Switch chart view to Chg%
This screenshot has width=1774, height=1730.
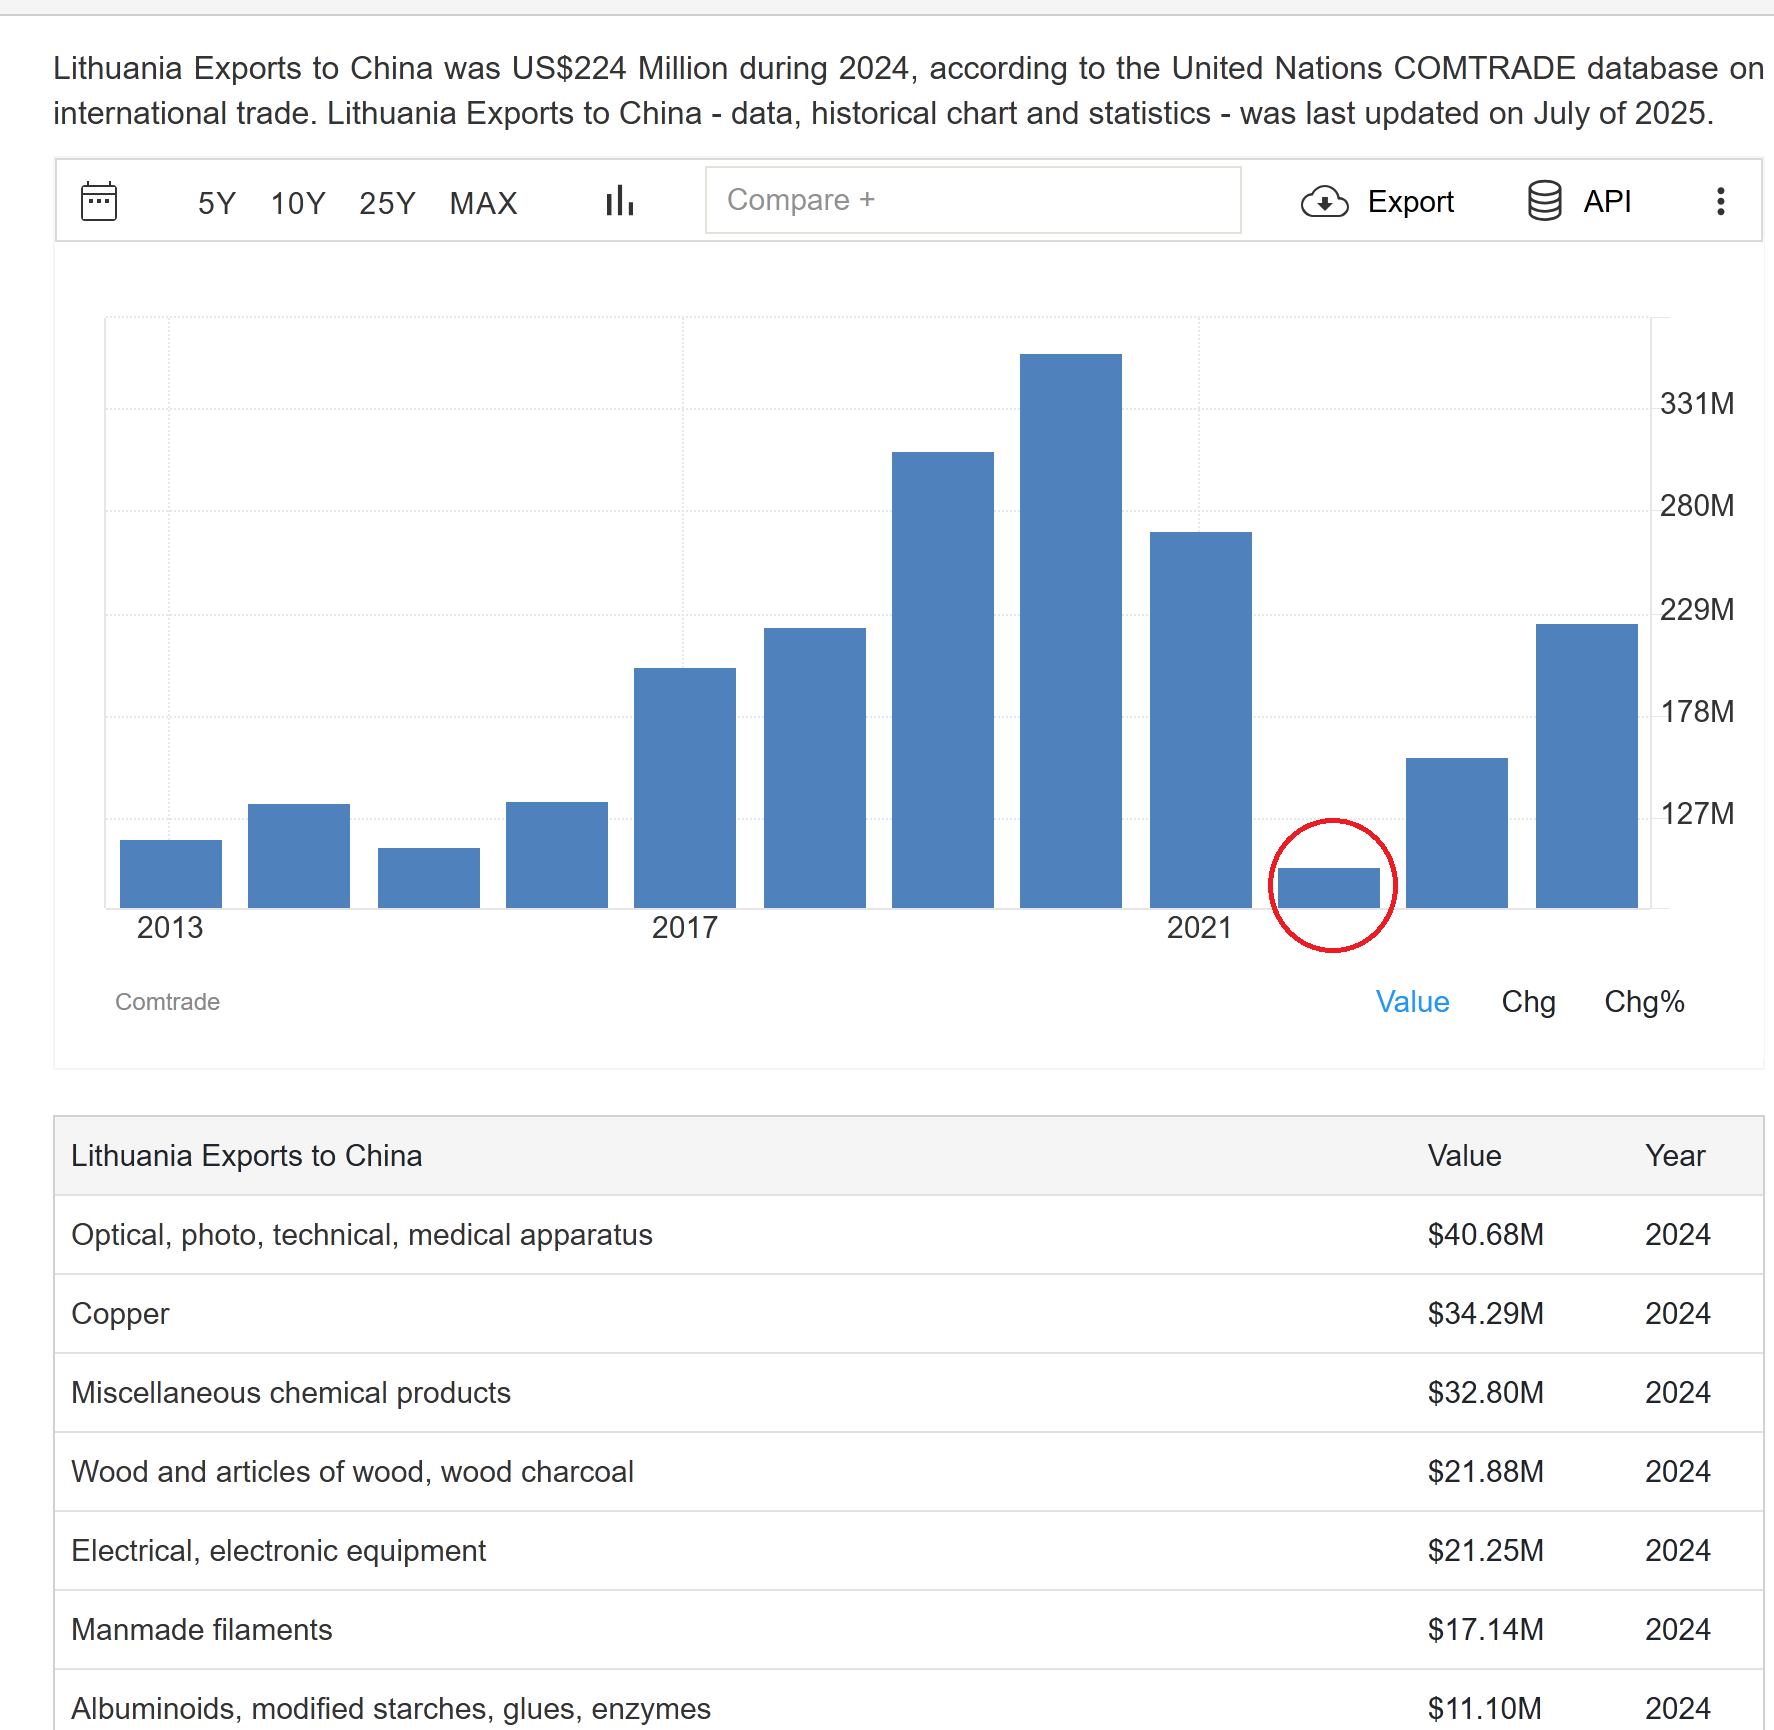tap(1644, 1001)
